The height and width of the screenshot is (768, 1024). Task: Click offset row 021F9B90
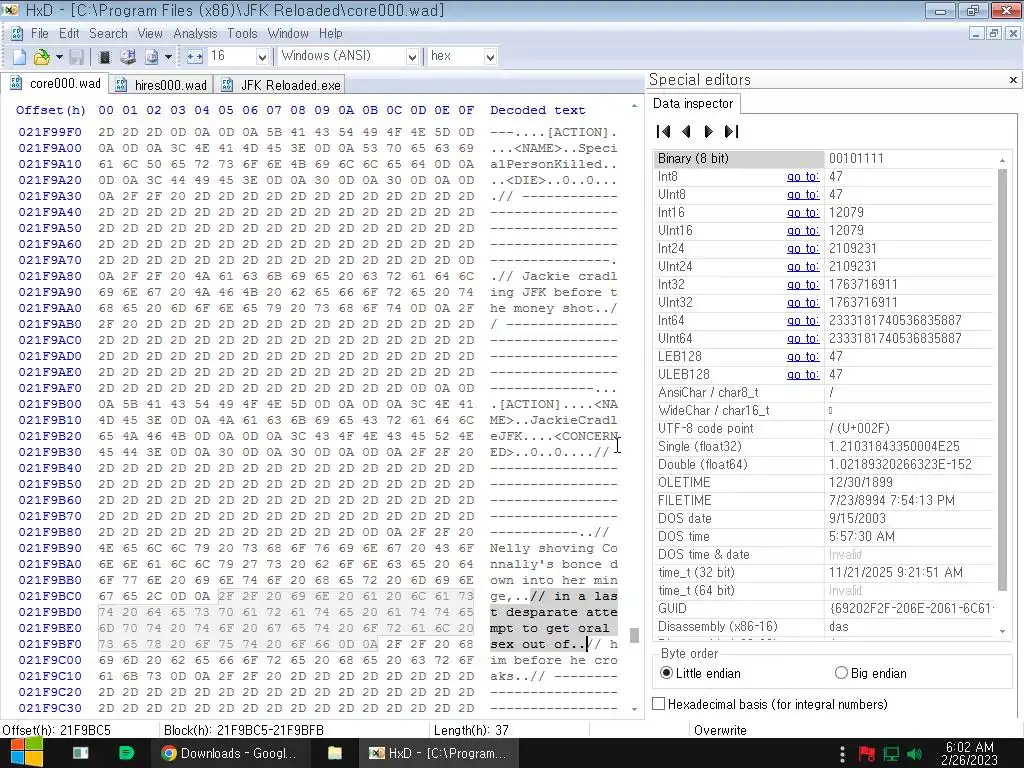pos(50,548)
